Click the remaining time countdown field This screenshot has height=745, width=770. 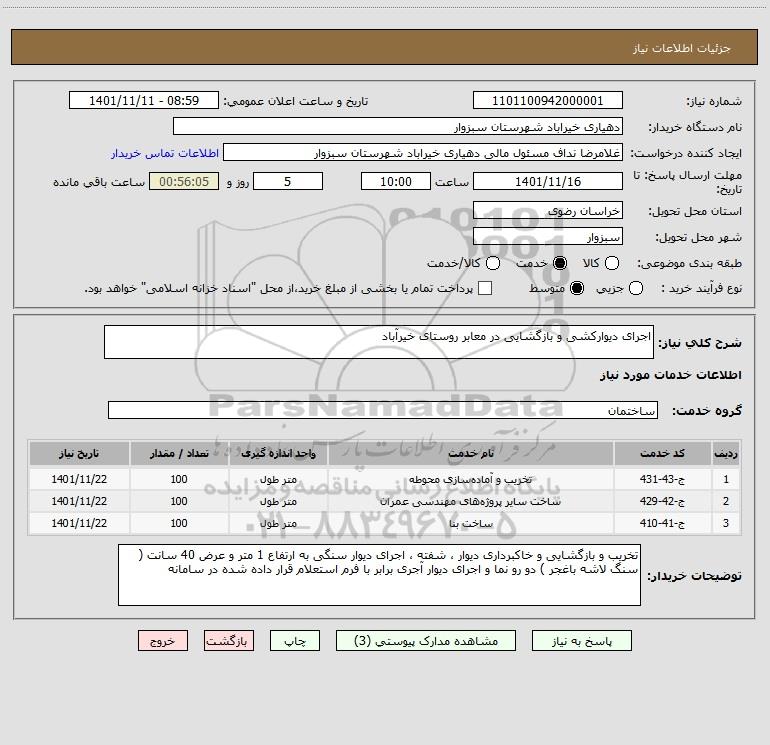pos(184,182)
